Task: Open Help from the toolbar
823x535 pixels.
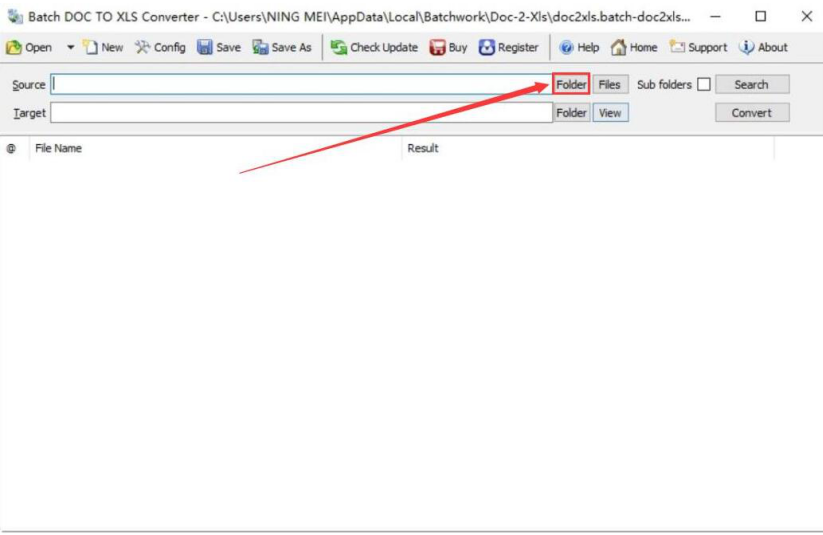Action: coord(579,47)
